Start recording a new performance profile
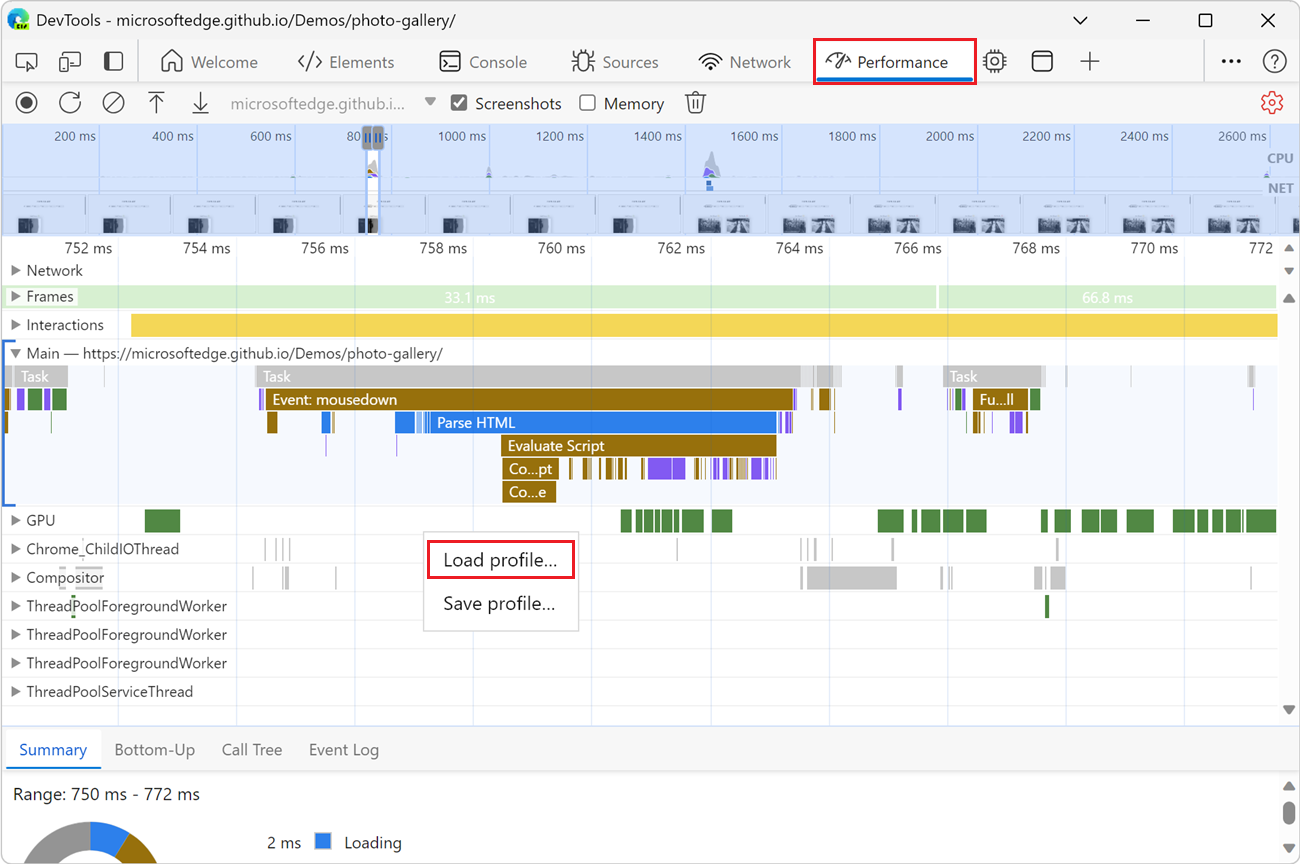Screen dimensions: 1300x864 (26, 102)
